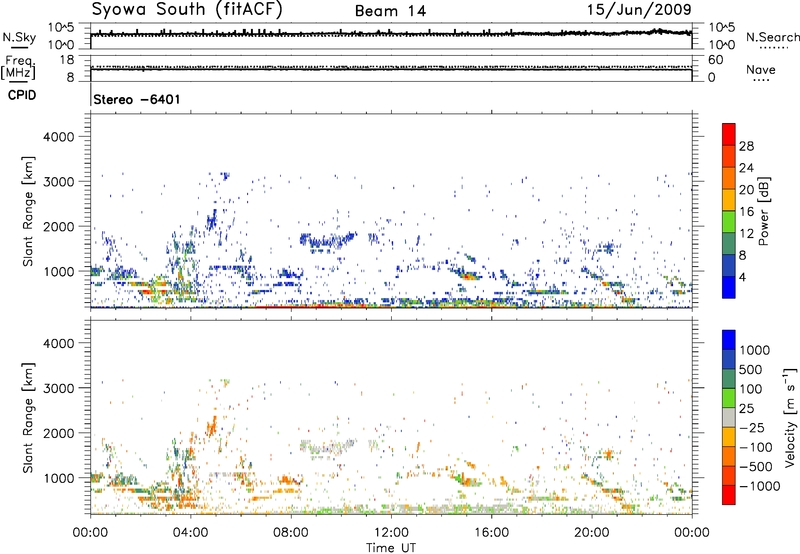The width and height of the screenshot is (800, 554).
Task: Pick the -25 to -100 yellow-orange Velocity swatch
Action: (729, 437)
